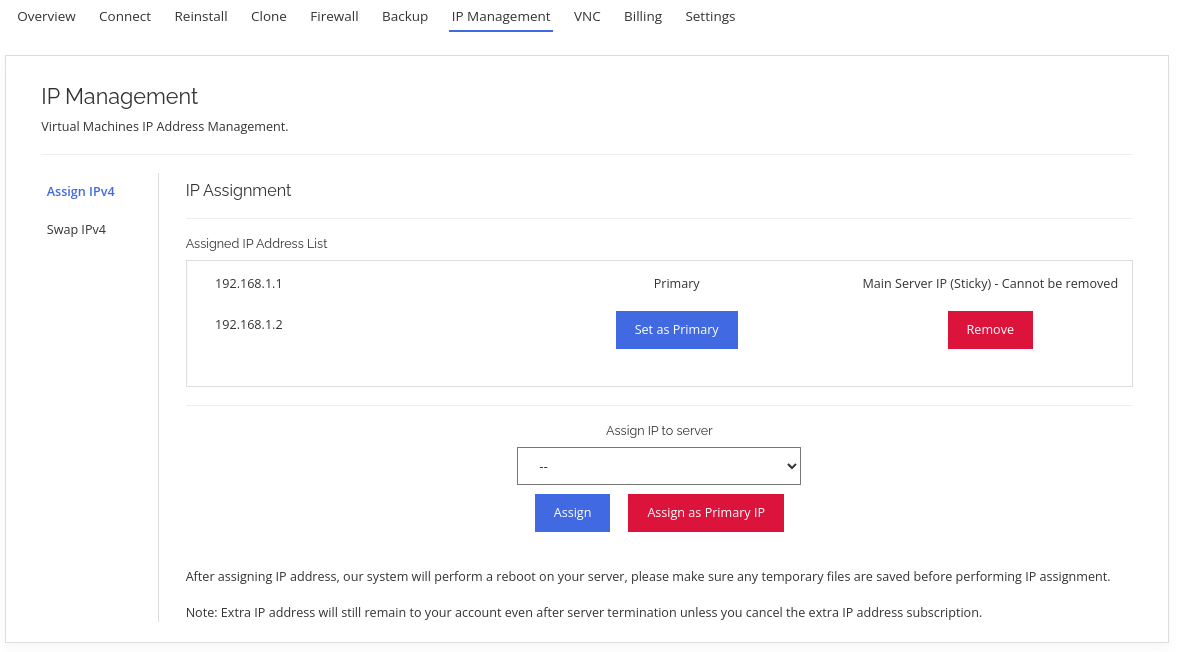The width and height of the screenshot is (1184, 652).
Task: Select the Clone tab
Action: click(x=269, y=17)
